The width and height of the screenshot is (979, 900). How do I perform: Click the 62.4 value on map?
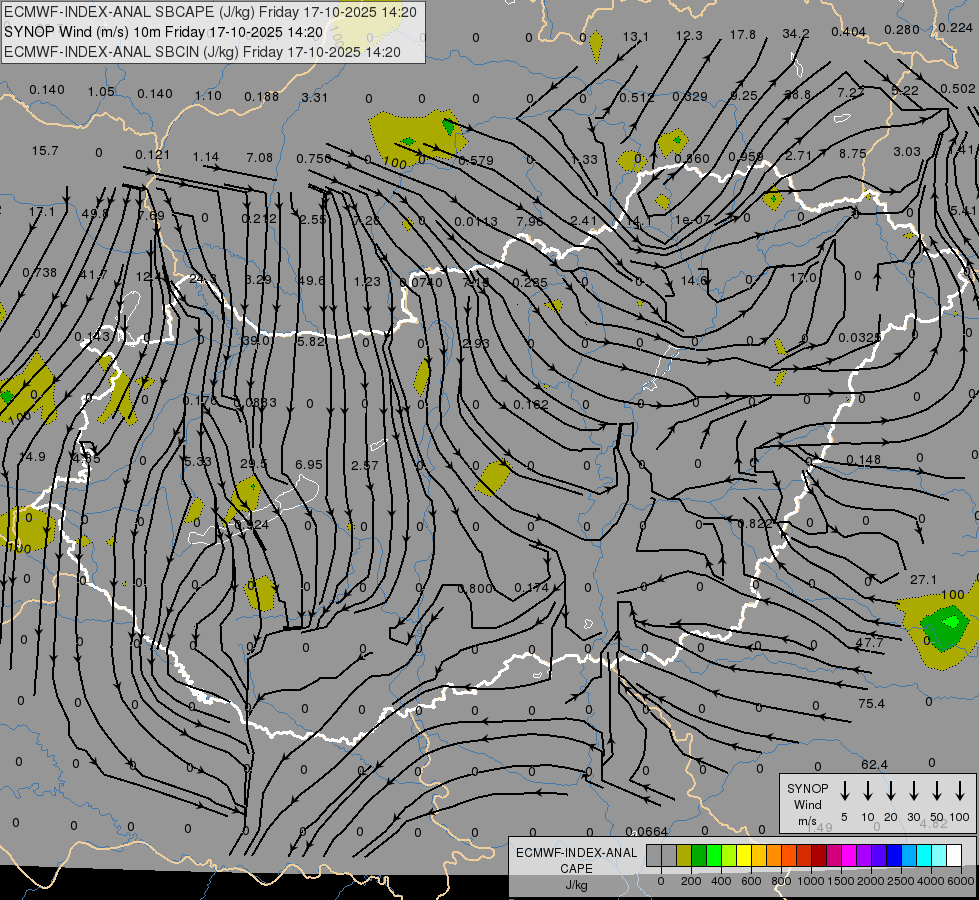tap(874, 764)
